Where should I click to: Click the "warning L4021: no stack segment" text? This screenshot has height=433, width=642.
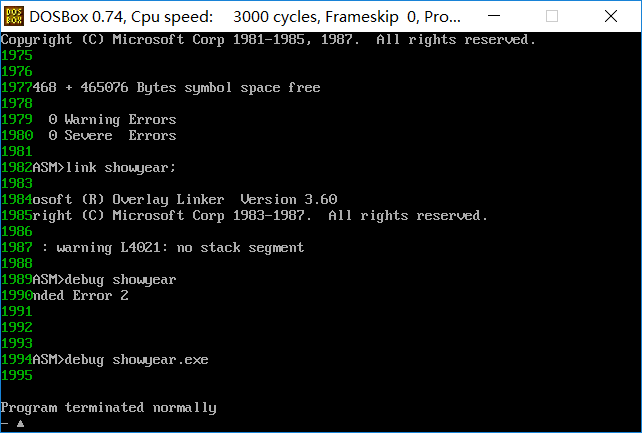point(180,248)
